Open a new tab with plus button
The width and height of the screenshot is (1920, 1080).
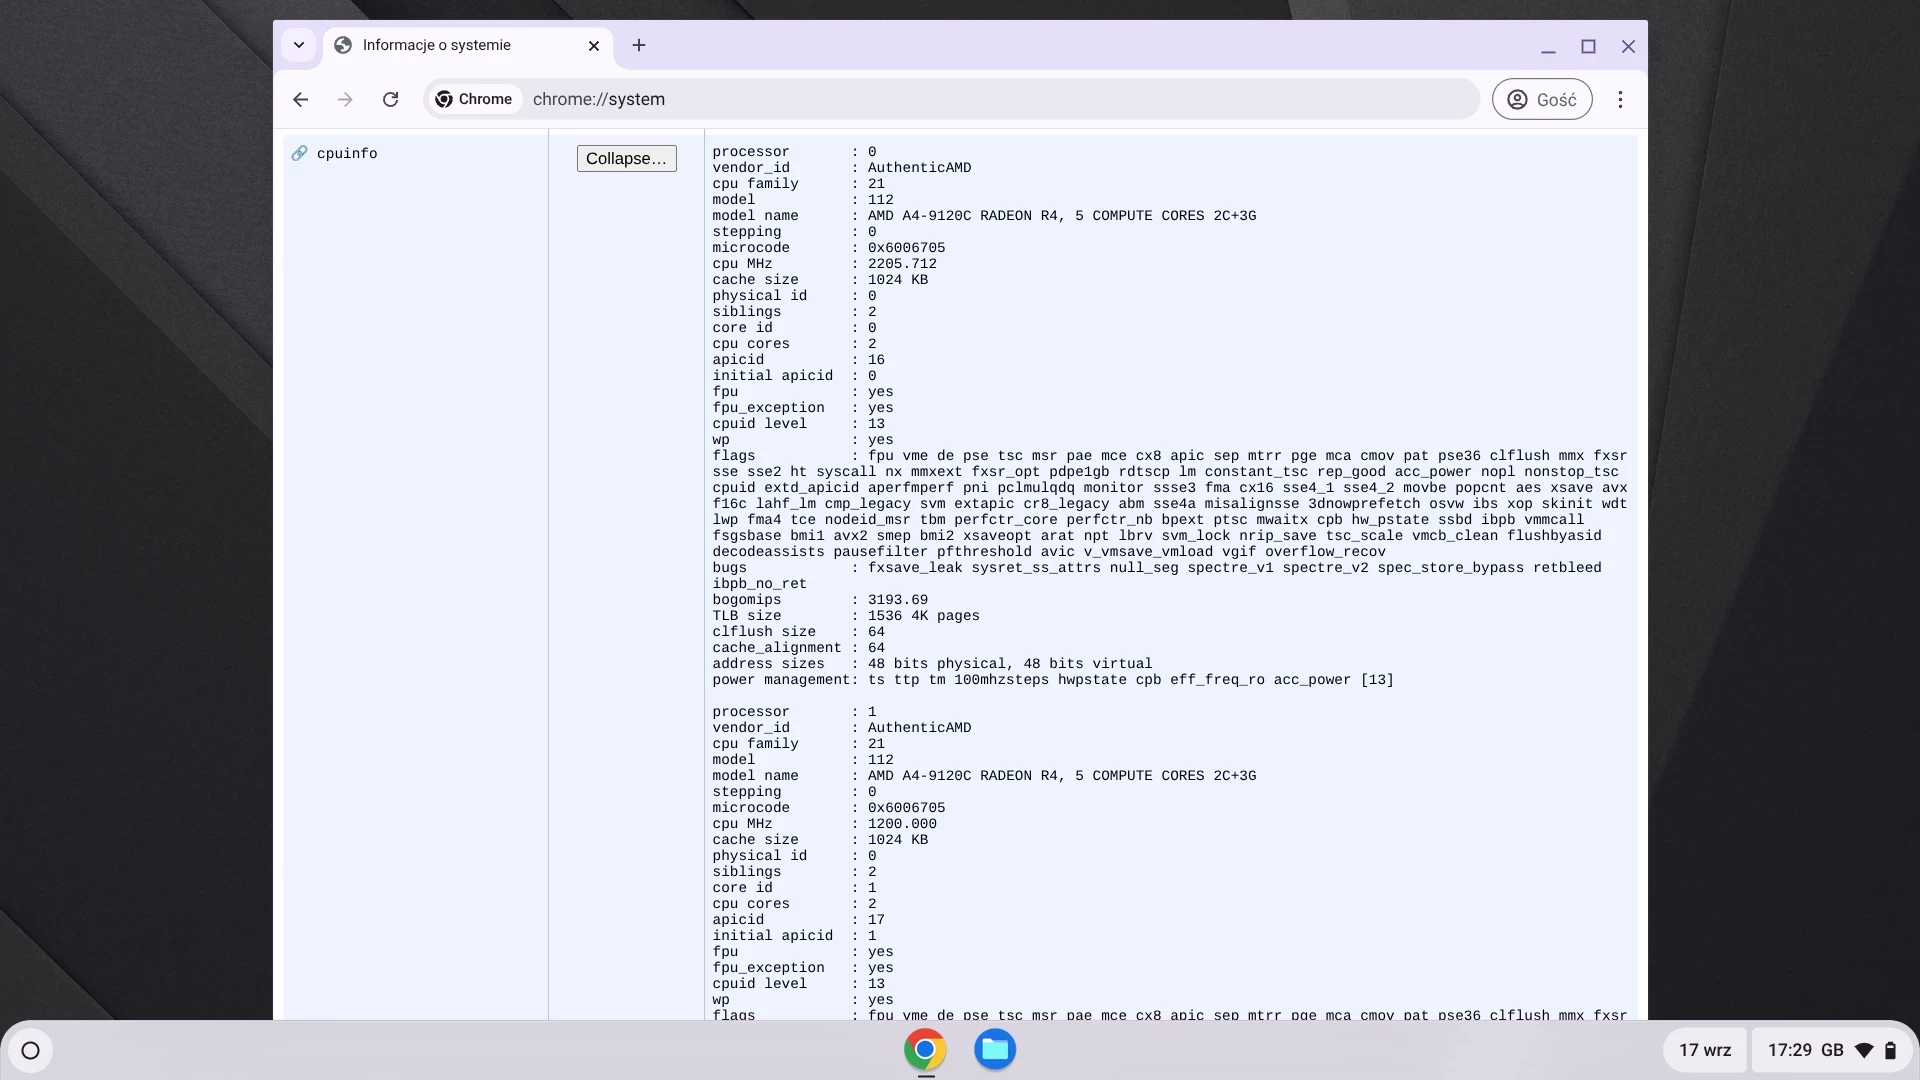tap(639, 45)
